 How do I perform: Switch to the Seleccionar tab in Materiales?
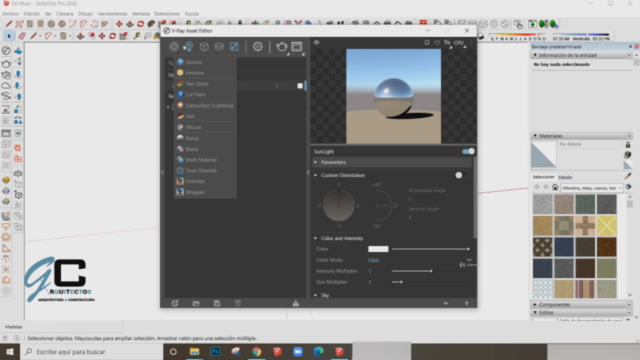tap(543, 177)
